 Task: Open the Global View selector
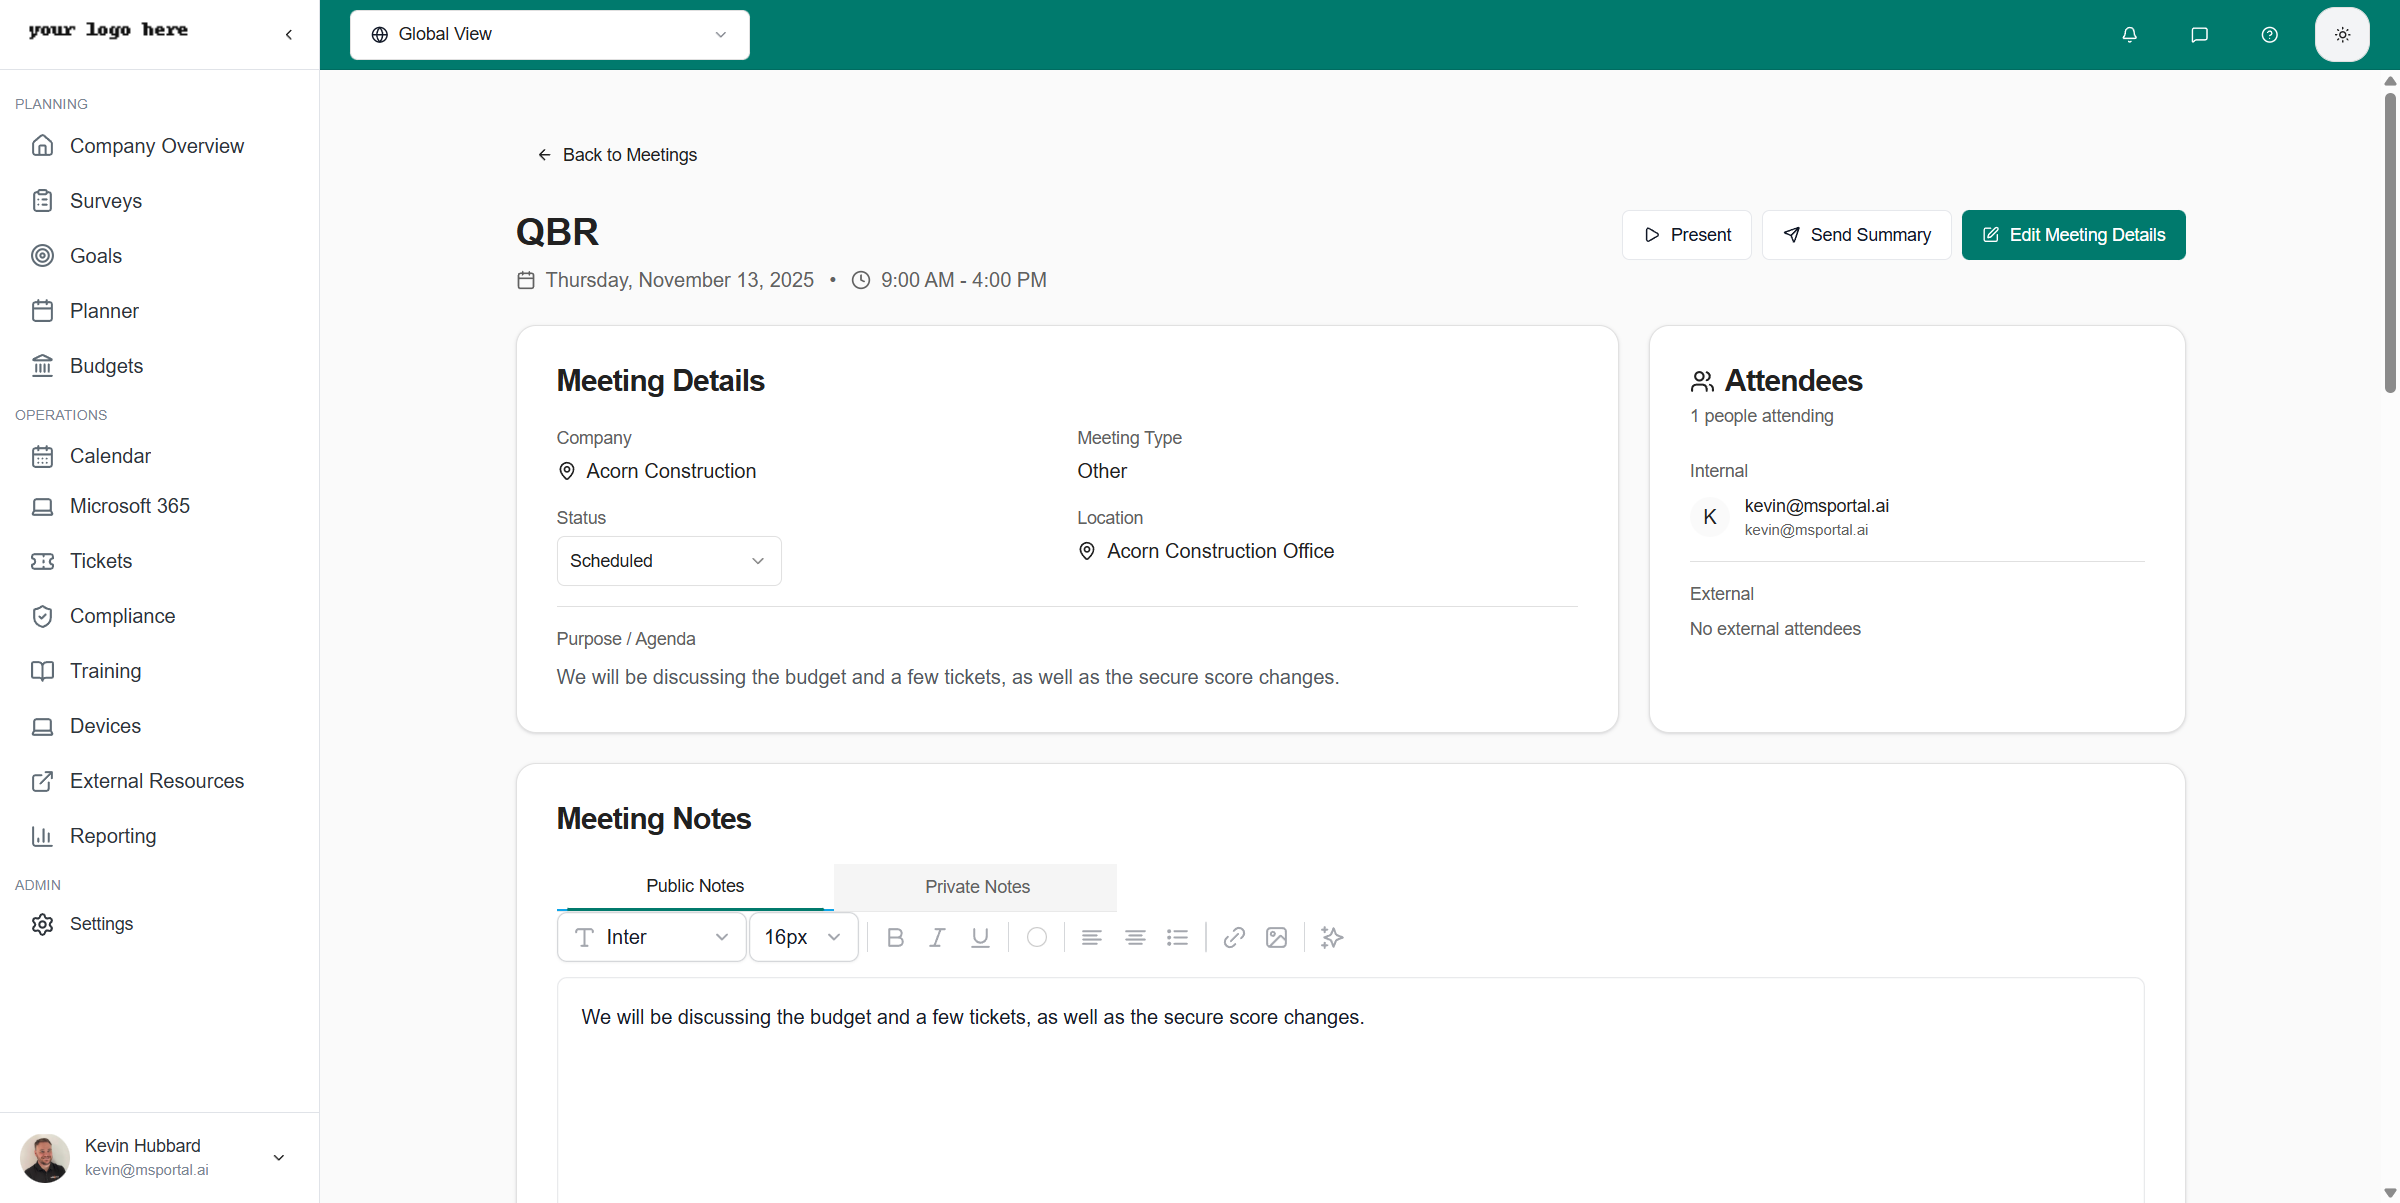[549, 34]
